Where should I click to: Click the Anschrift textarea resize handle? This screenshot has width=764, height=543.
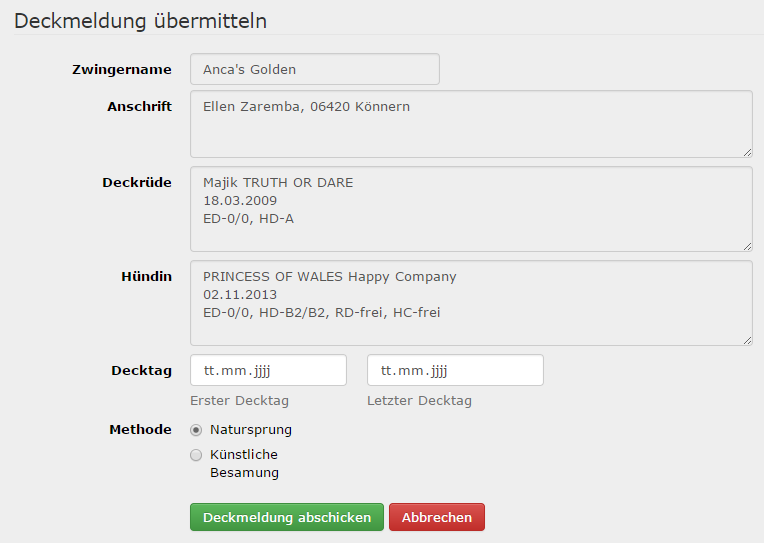(x=747, y=151)
